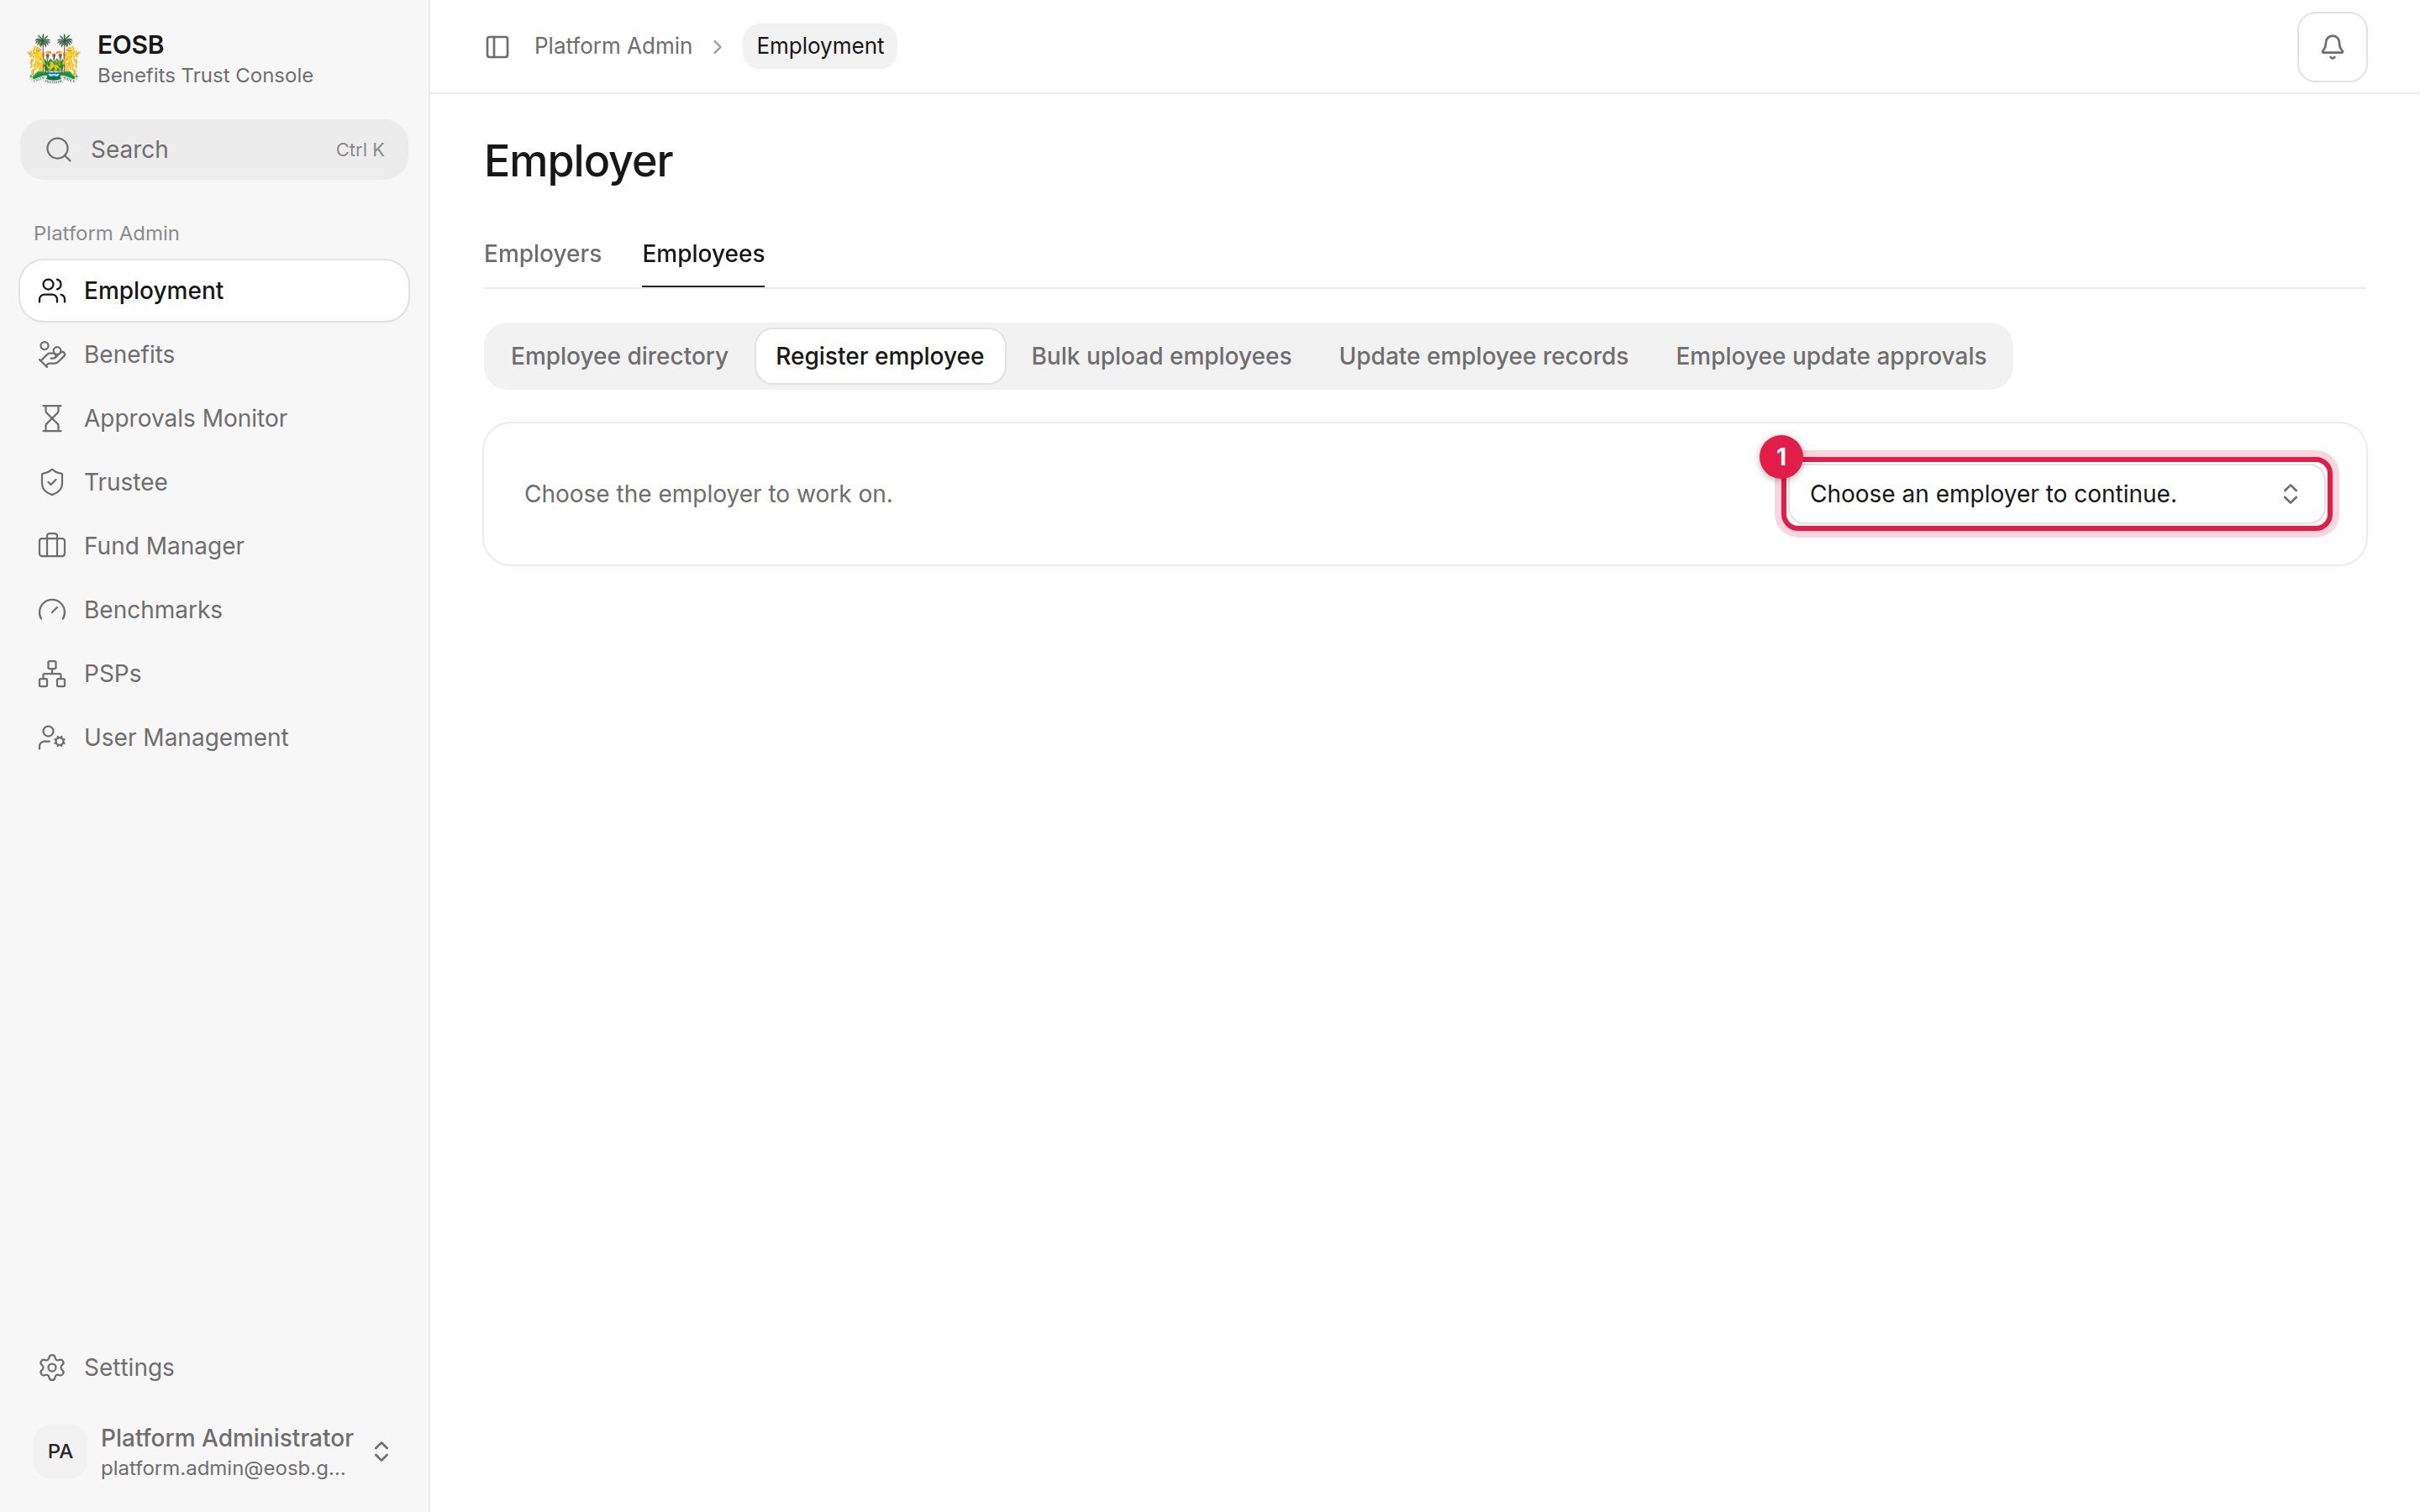
Task: Click the Trustee shield icon
Action: click(x=52, y=482)
